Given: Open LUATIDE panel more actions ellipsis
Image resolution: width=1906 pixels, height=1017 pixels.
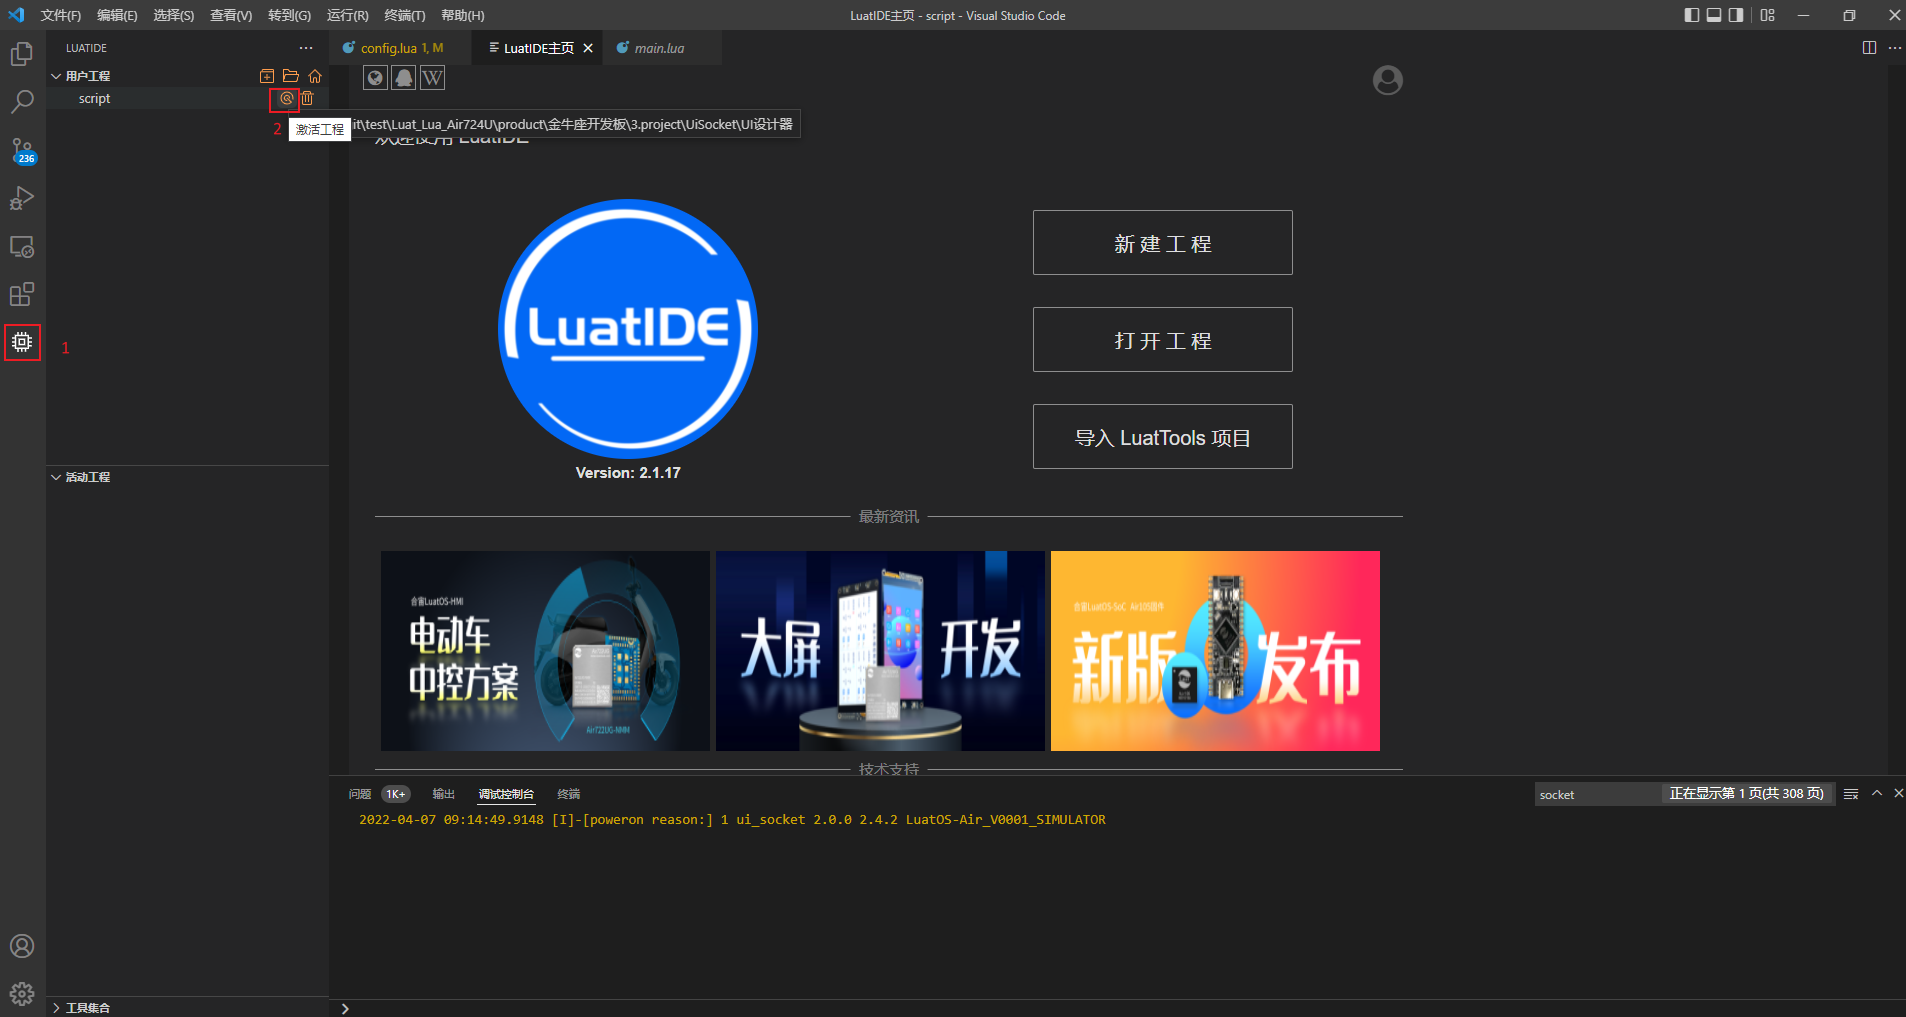Looking at the screenshot, I should tap(306, 48).
